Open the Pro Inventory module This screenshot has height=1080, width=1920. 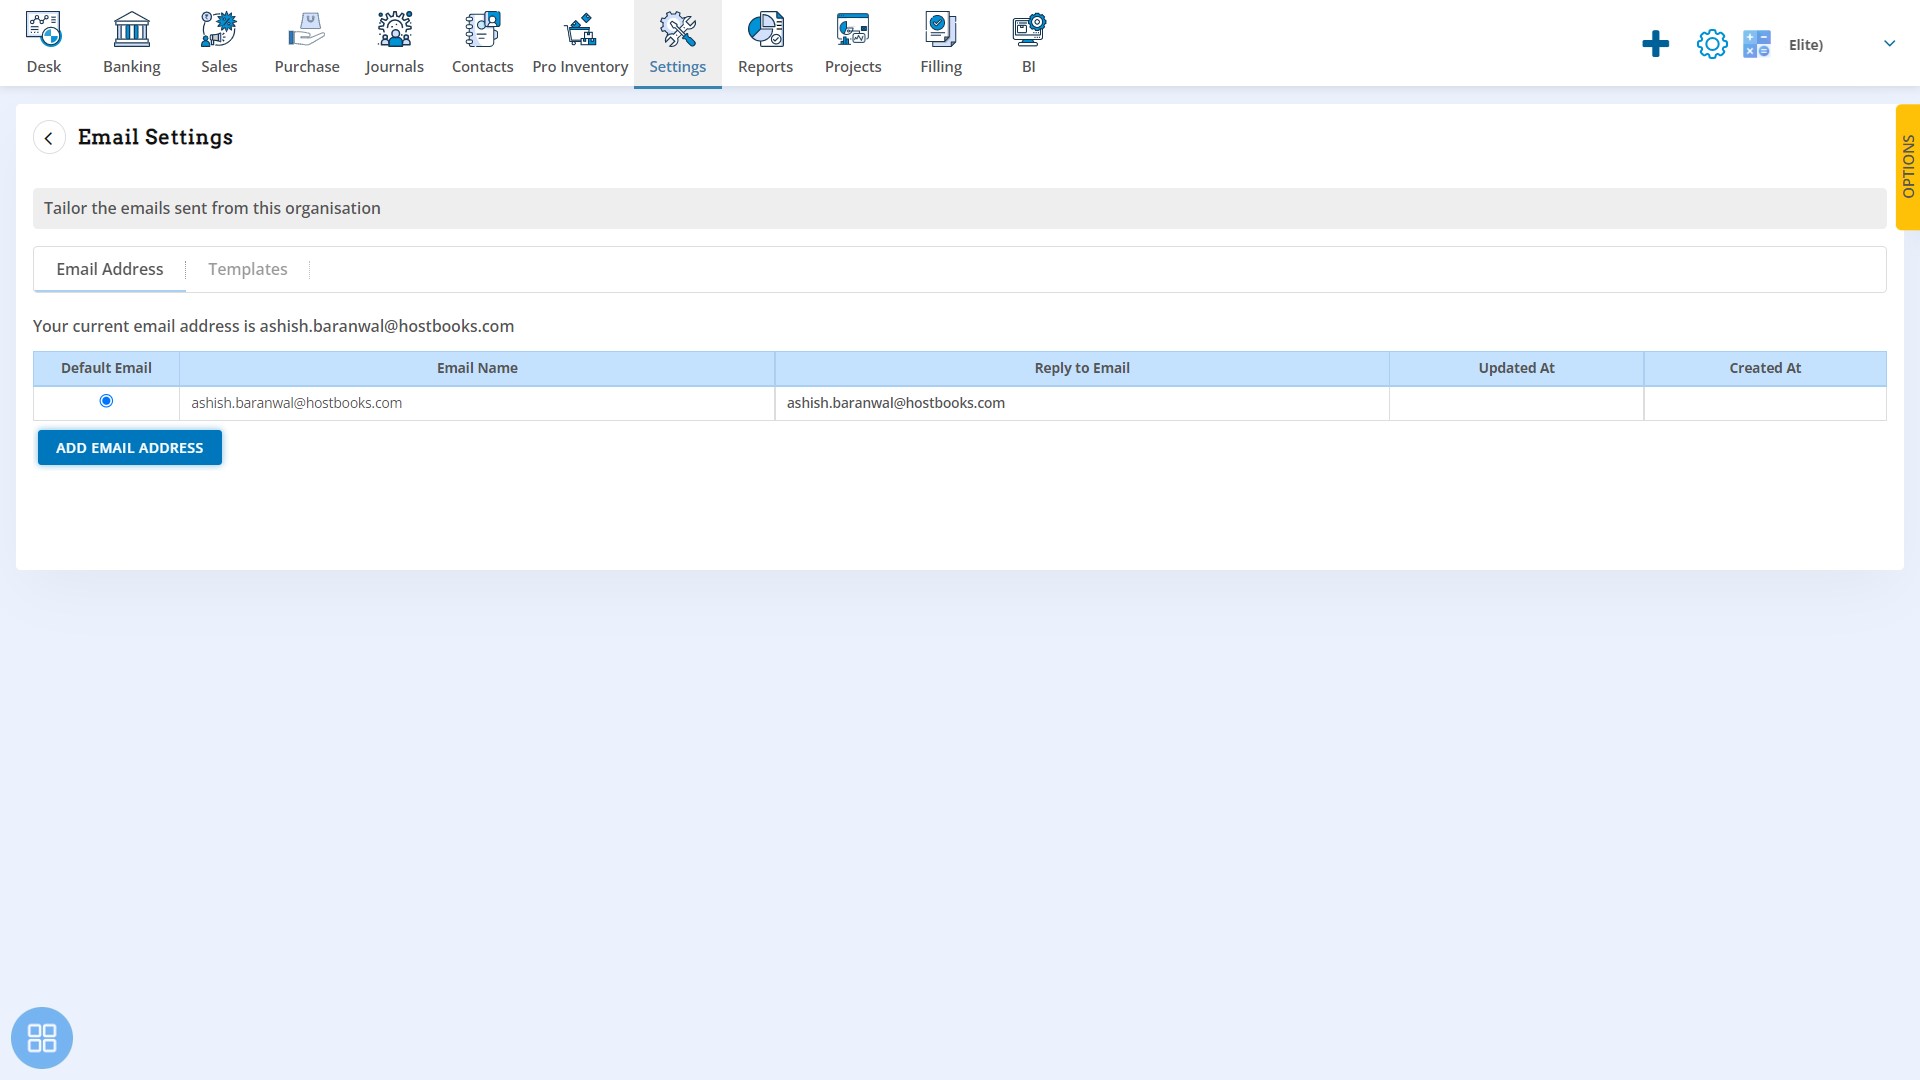click(580, 42)
